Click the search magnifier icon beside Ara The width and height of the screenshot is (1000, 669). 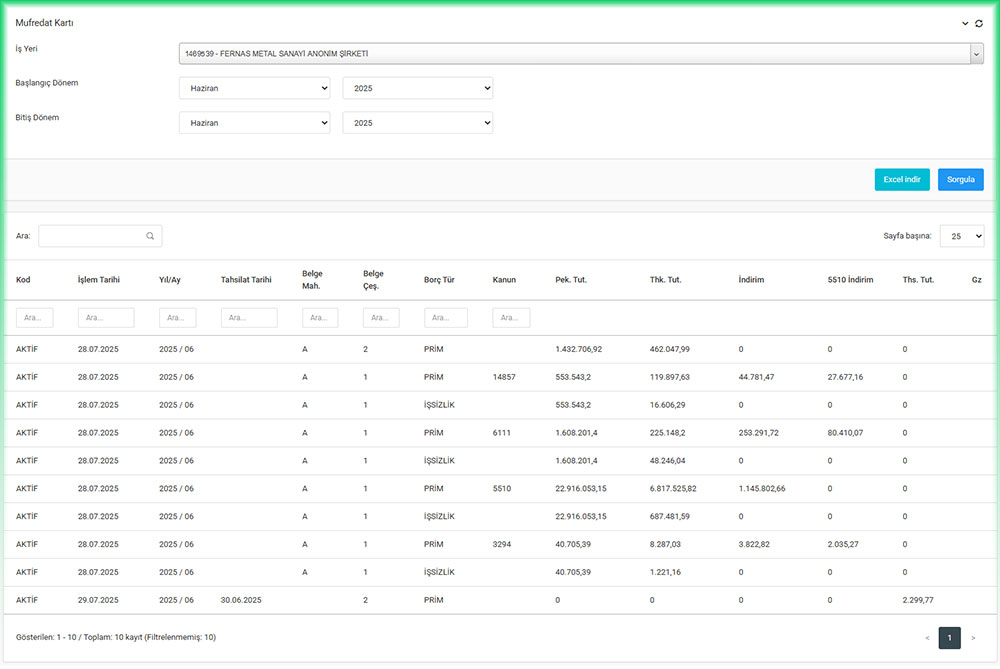click(x=150, y=236)
